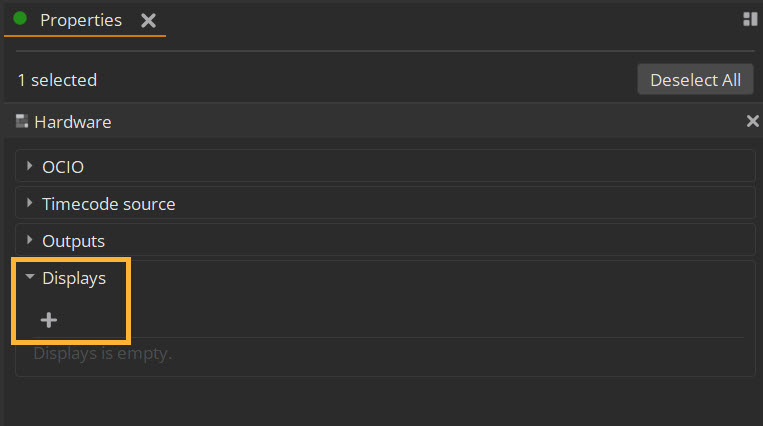
Task: Click empty area of Hardware header bar
Action: click(428, 121)
